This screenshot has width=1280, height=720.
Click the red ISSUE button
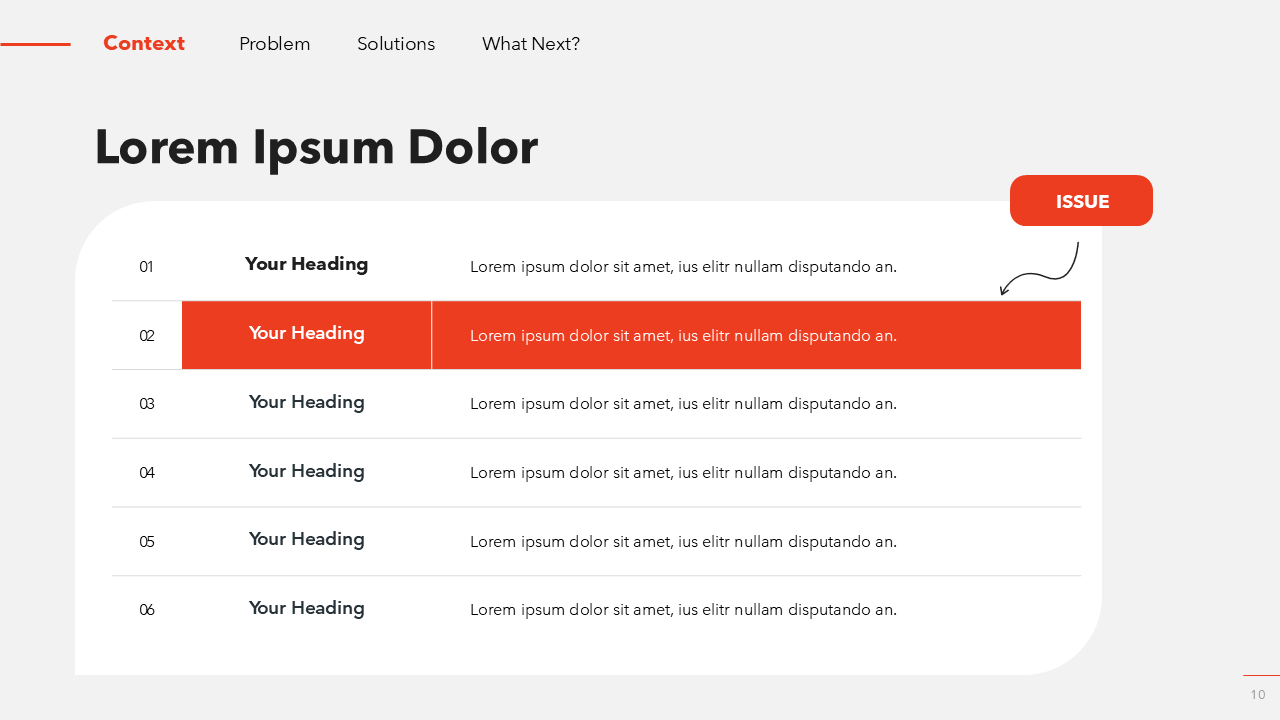pyautogui.click(x=1081, y=201)
